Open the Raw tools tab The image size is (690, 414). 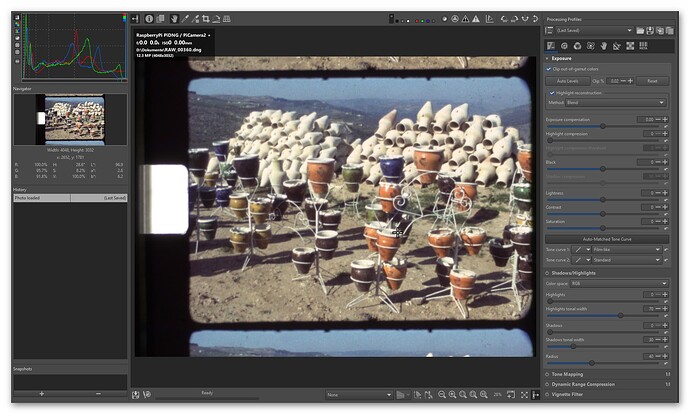tap(630, 46)
